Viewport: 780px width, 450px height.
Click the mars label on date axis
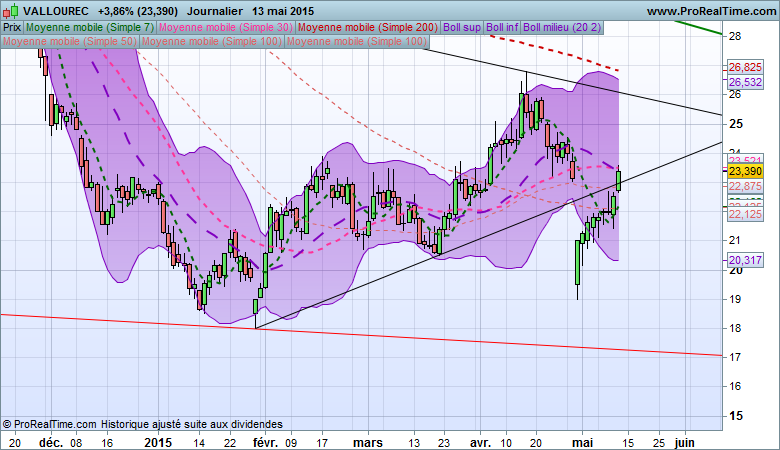point(368,443)
